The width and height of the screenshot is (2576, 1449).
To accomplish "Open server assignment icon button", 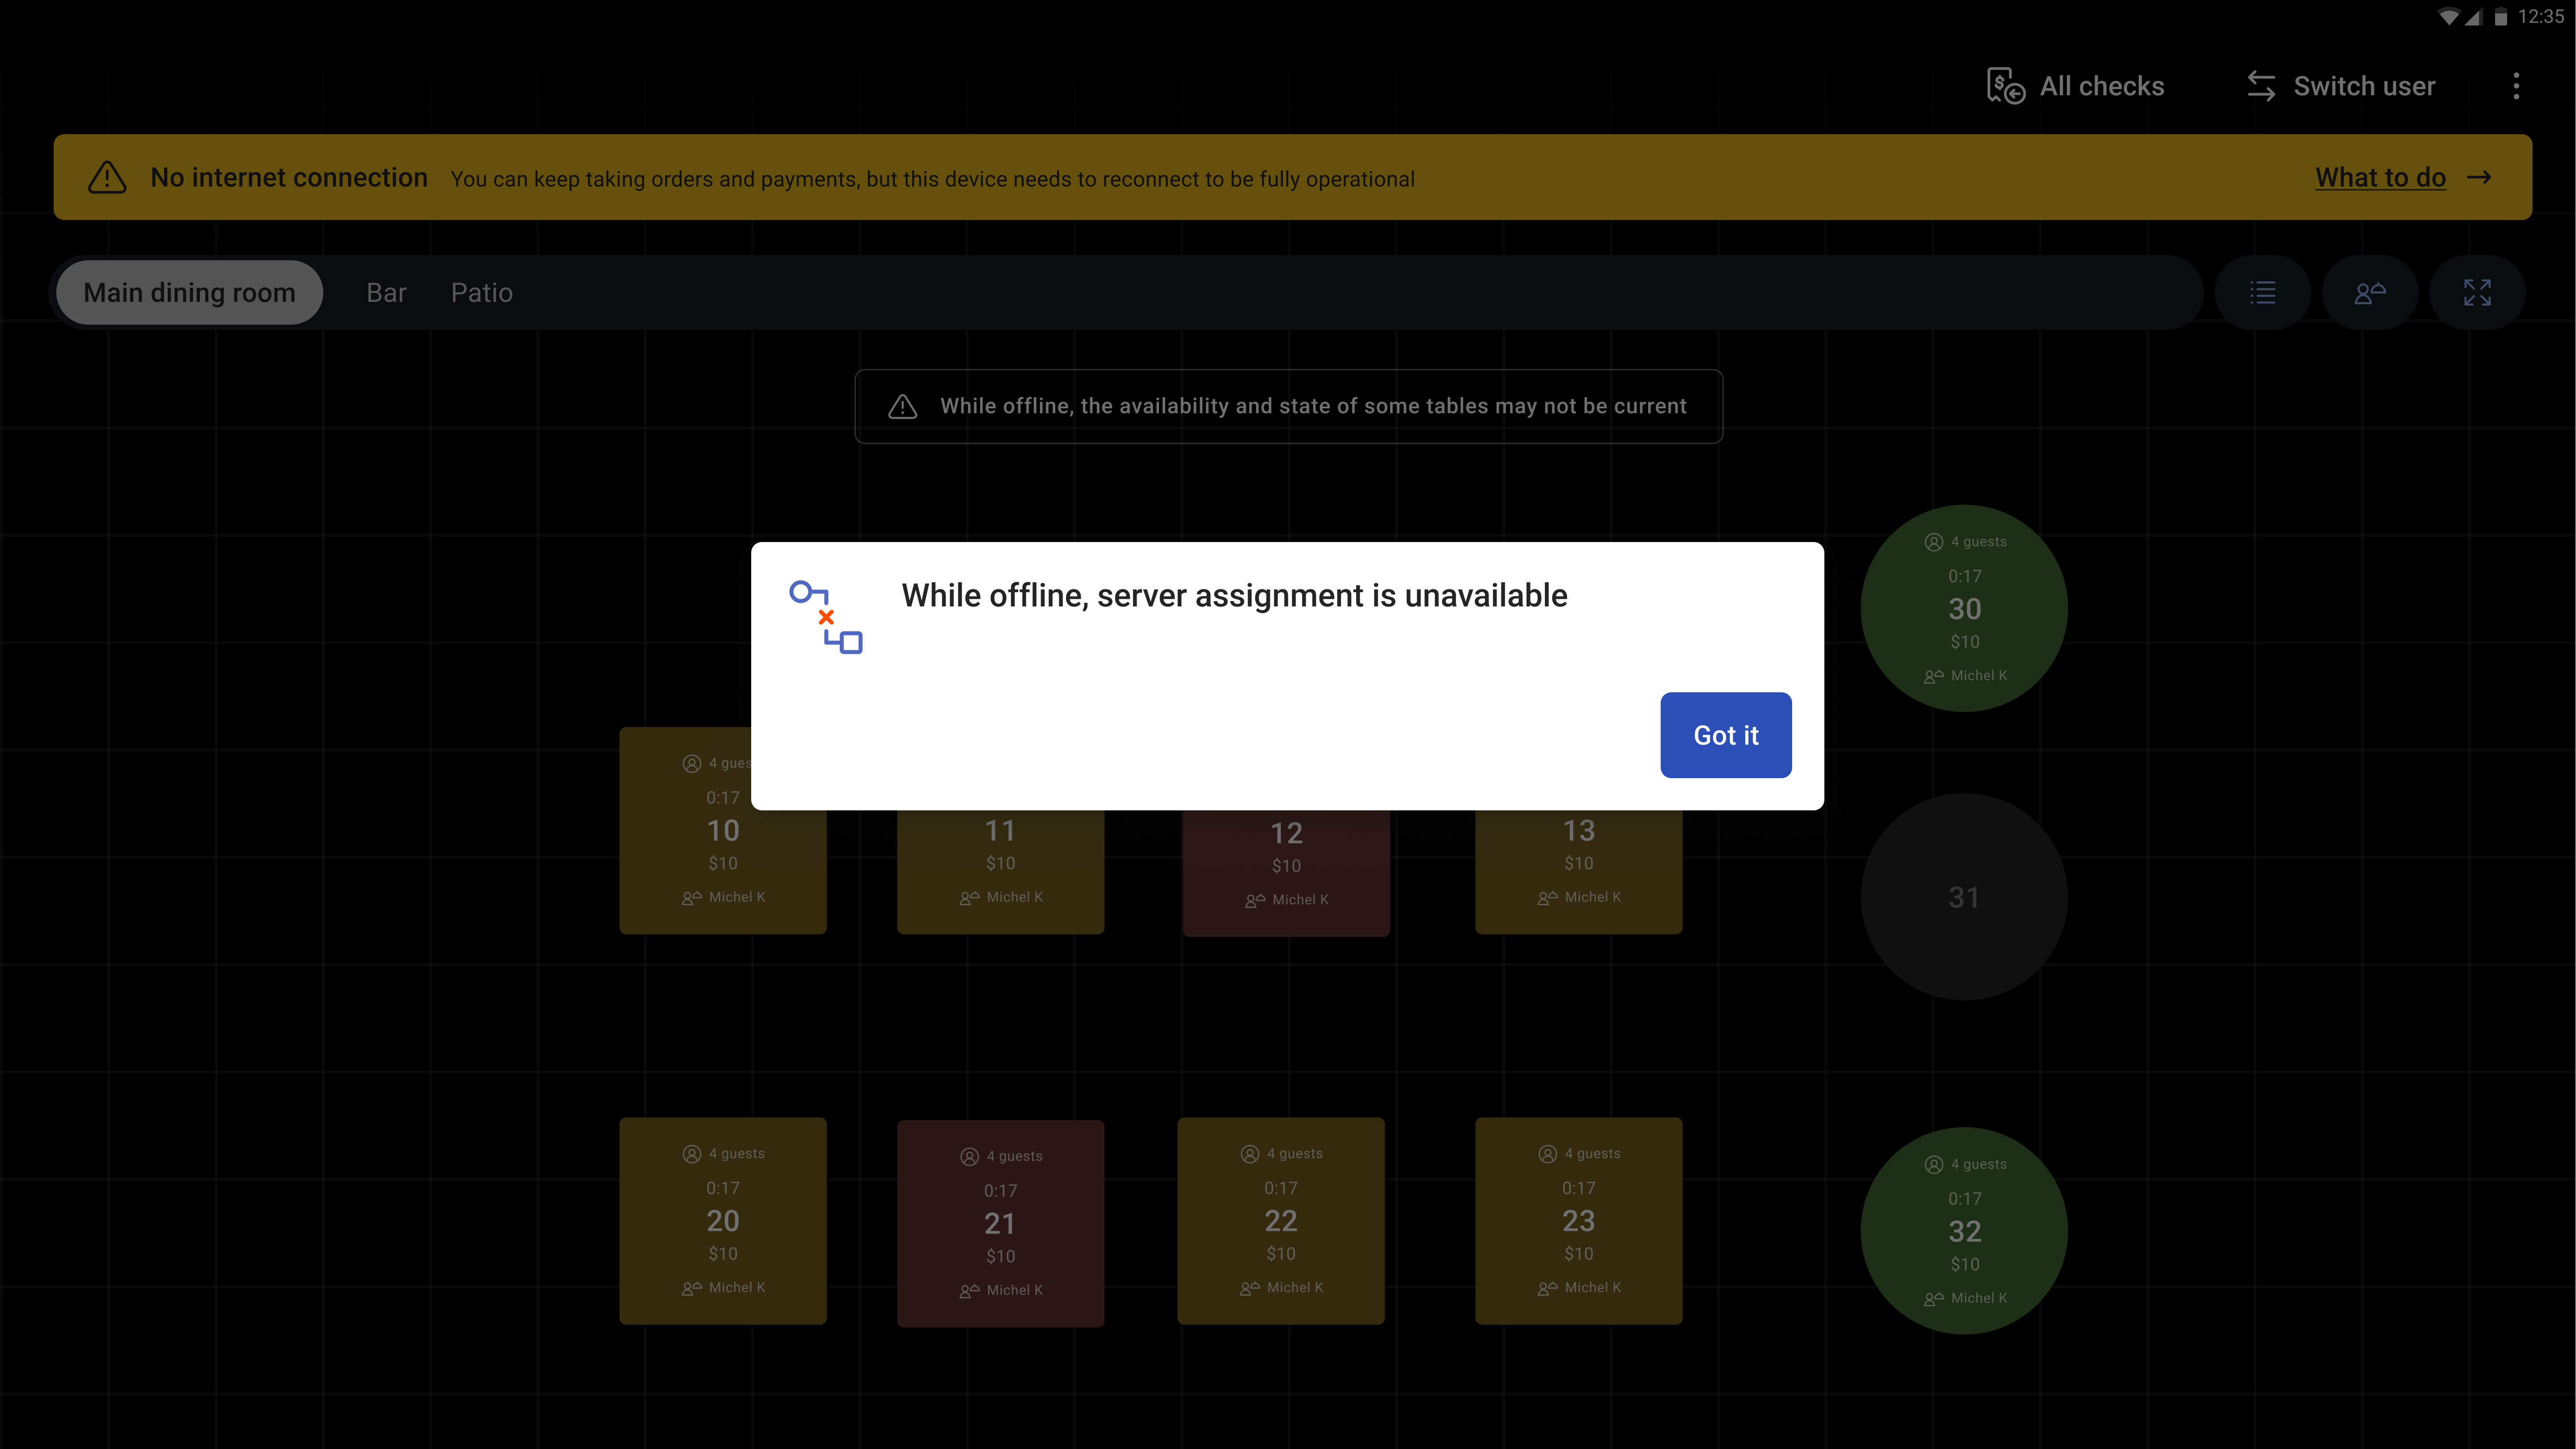I will tap(2369, 293).
